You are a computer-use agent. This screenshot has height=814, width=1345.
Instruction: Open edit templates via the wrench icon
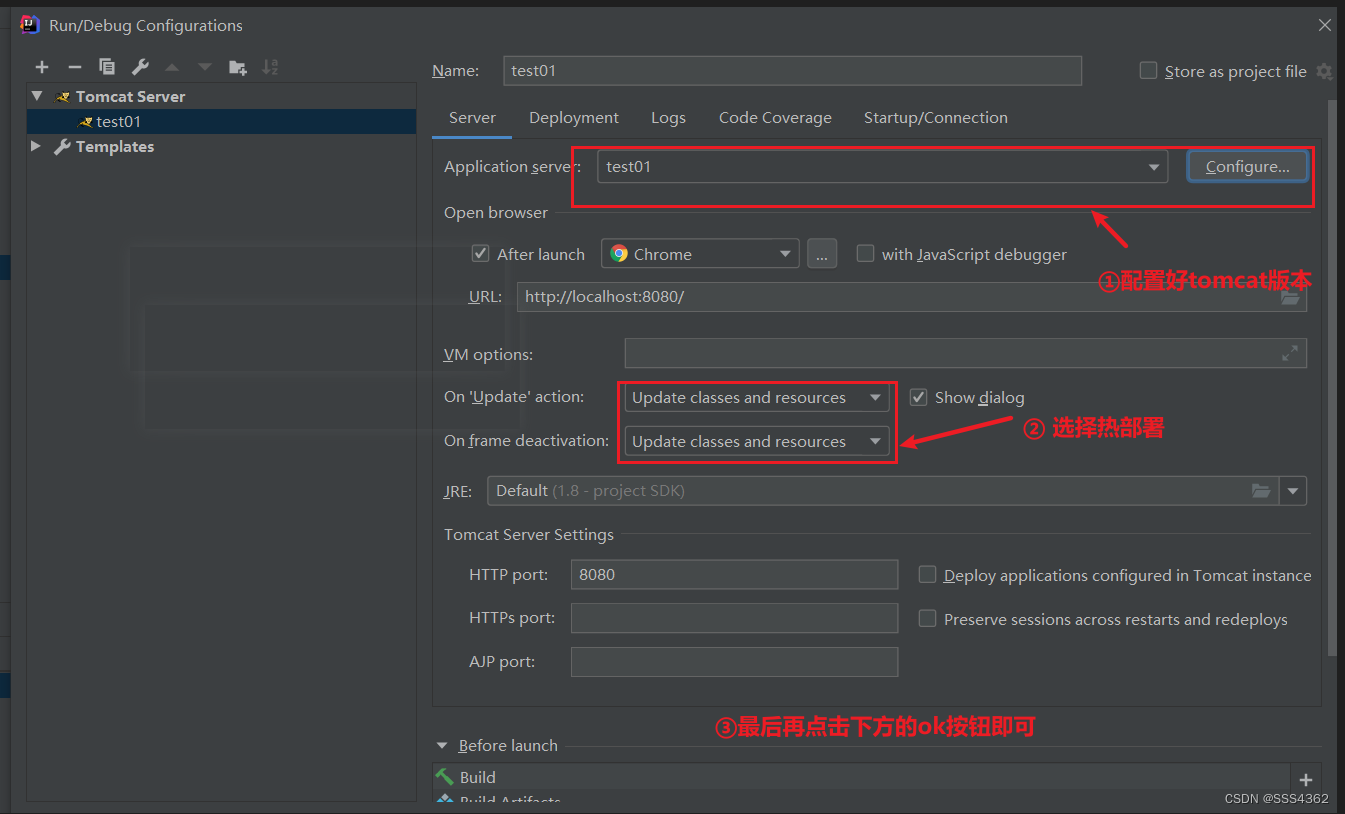coord(140,67)
